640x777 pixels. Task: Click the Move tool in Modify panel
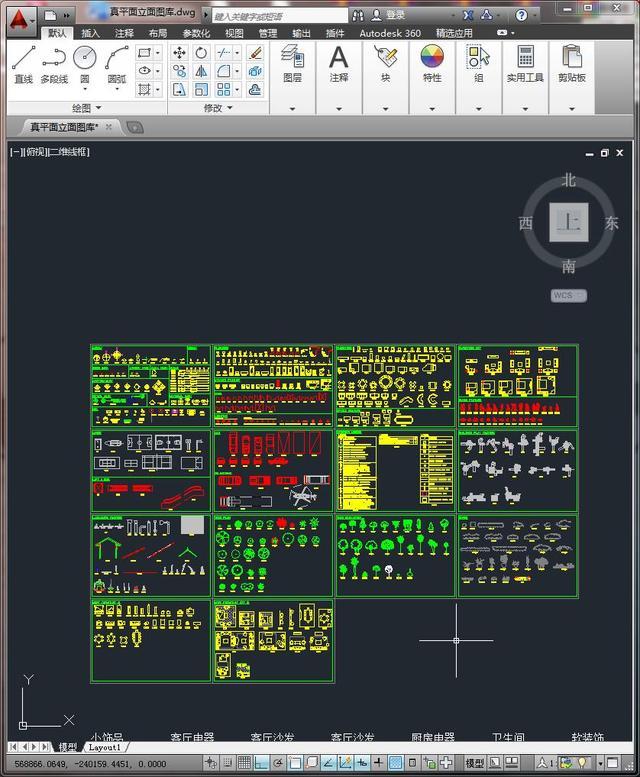[x=180, y=53]
